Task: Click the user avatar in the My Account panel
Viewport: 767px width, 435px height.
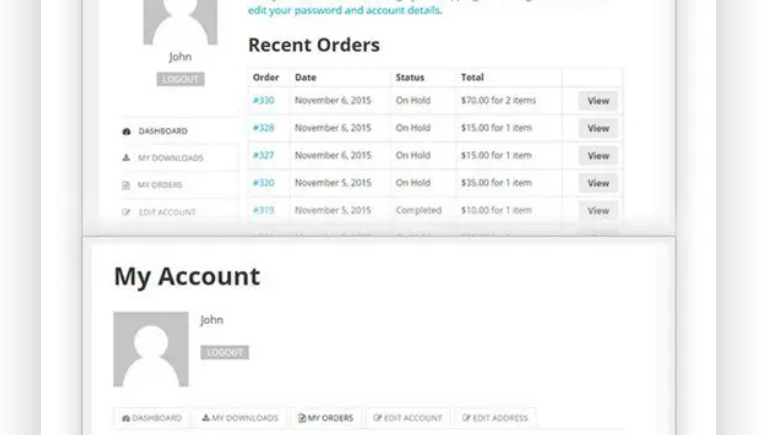Action: 150,349
